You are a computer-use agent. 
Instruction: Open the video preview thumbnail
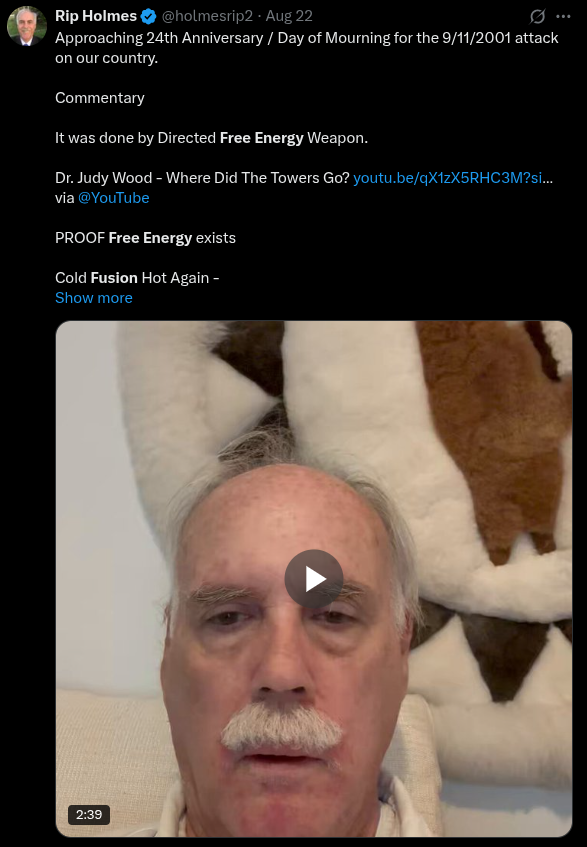pyautogui.click(x=314, y=579)
